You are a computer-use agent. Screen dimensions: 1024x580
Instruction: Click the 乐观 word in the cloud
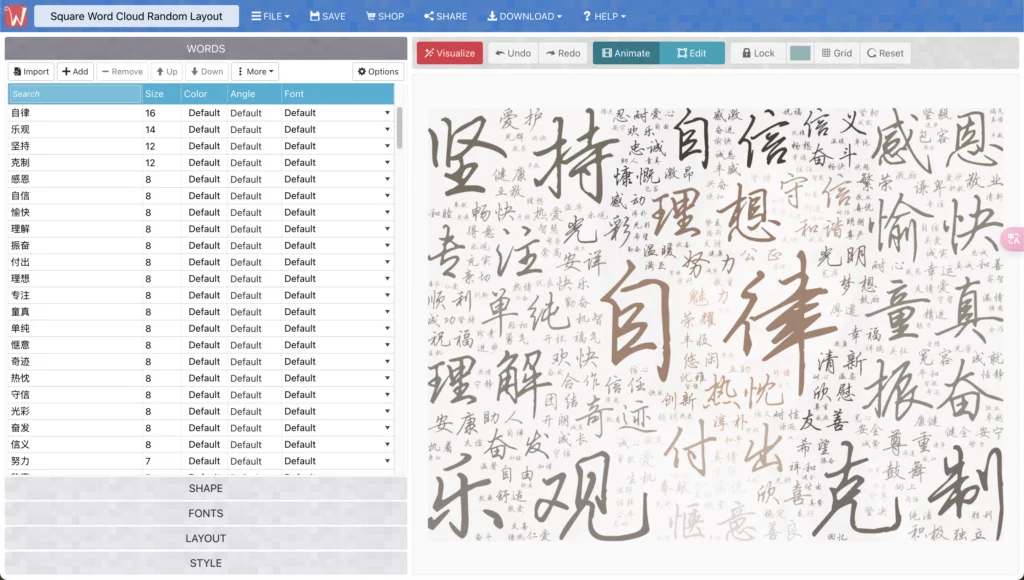(539, 496)
